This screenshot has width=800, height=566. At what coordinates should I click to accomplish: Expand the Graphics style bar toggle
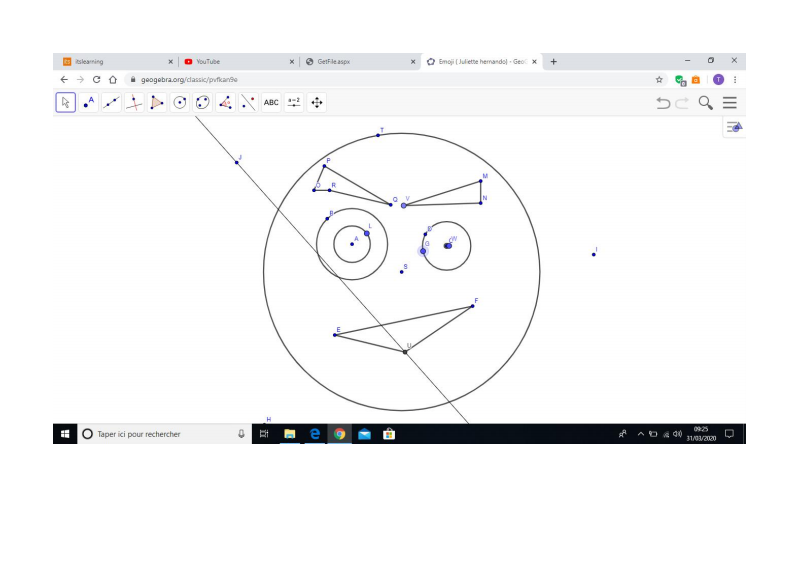click(734, 127)
